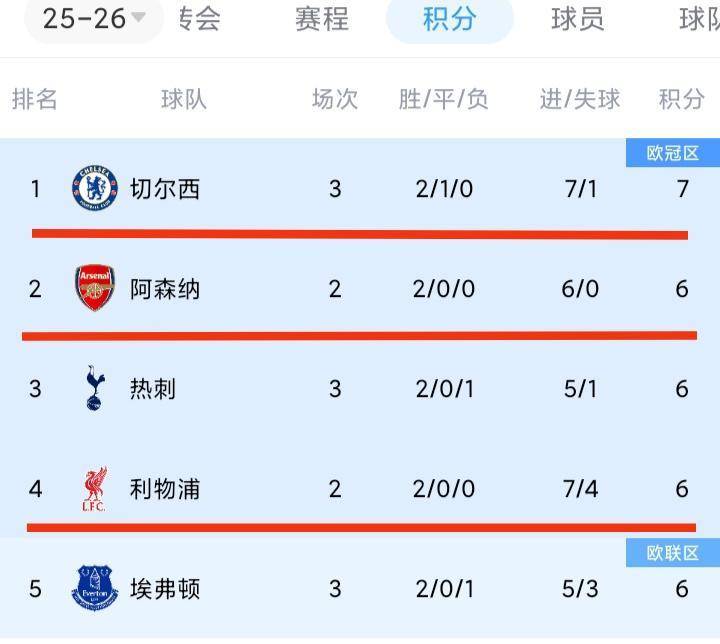Click the 欧联区 zone label
Image resolution: width=720 pixels, height=644 pixels.
[672, 553]
